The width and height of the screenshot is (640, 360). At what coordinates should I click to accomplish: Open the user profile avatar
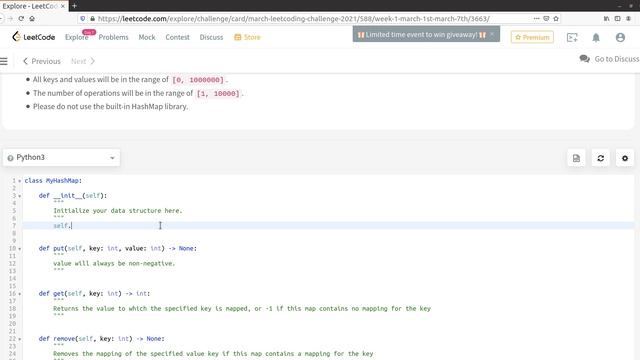click(x=620, y=37)
